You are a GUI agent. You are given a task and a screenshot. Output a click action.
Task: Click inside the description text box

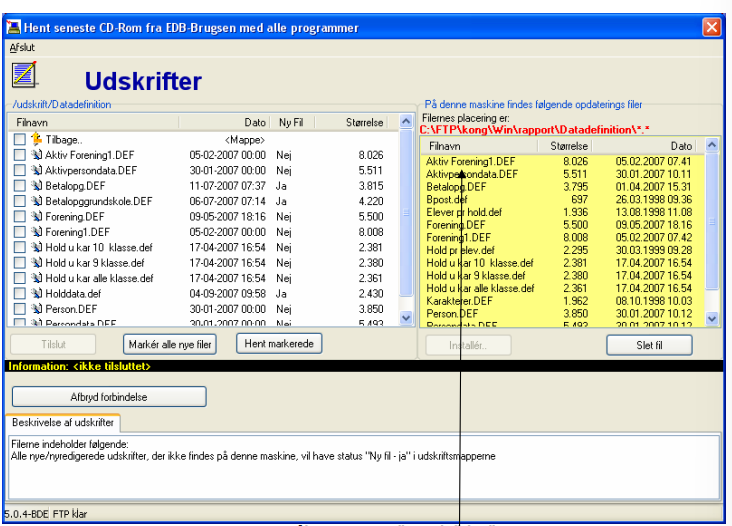pos(364,467)
